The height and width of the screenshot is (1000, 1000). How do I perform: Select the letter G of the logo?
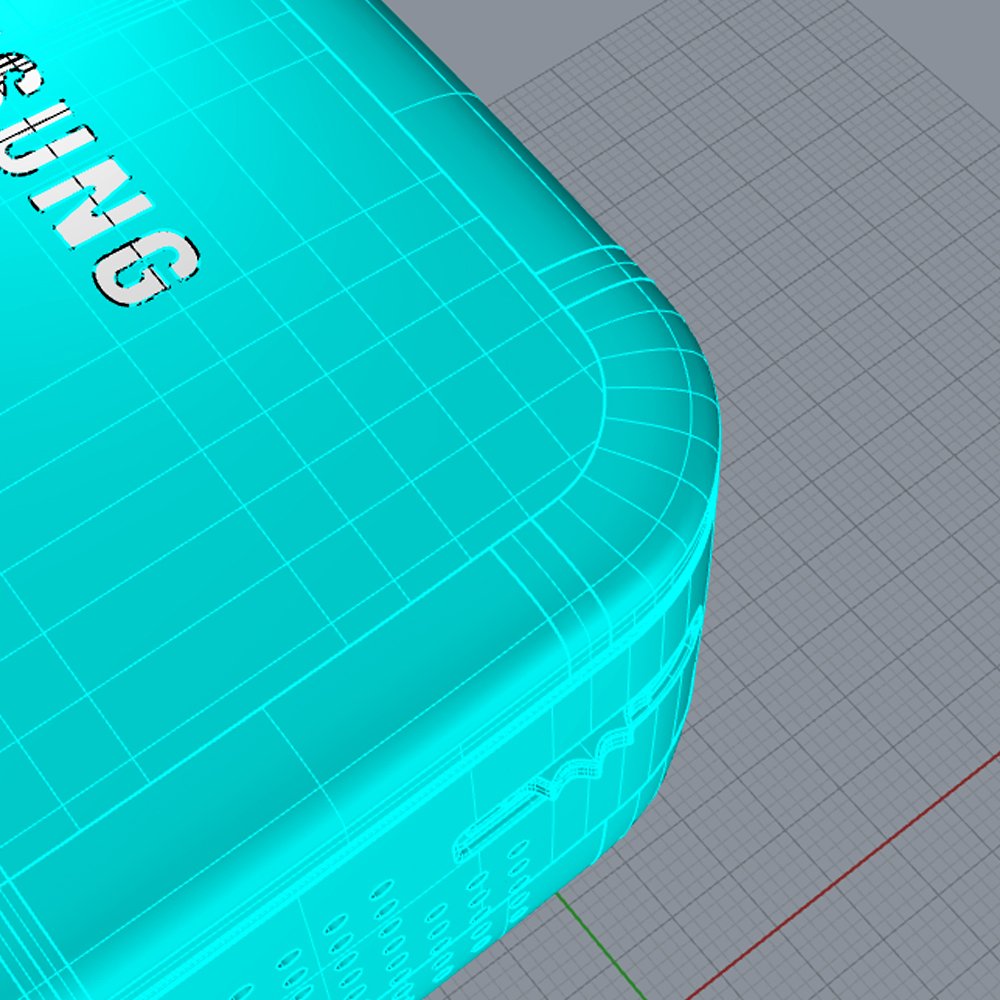146,268
